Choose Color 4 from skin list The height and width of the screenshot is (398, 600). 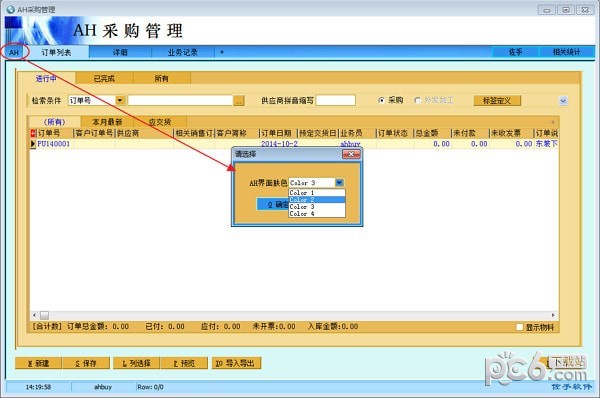coord(316,214)
